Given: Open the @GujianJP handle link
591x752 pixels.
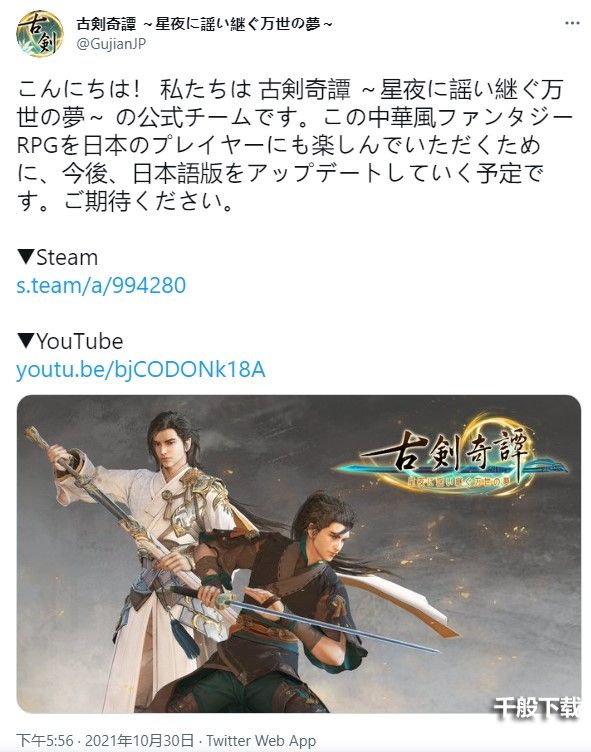Looking at the screenshot, I should [111, 44].
